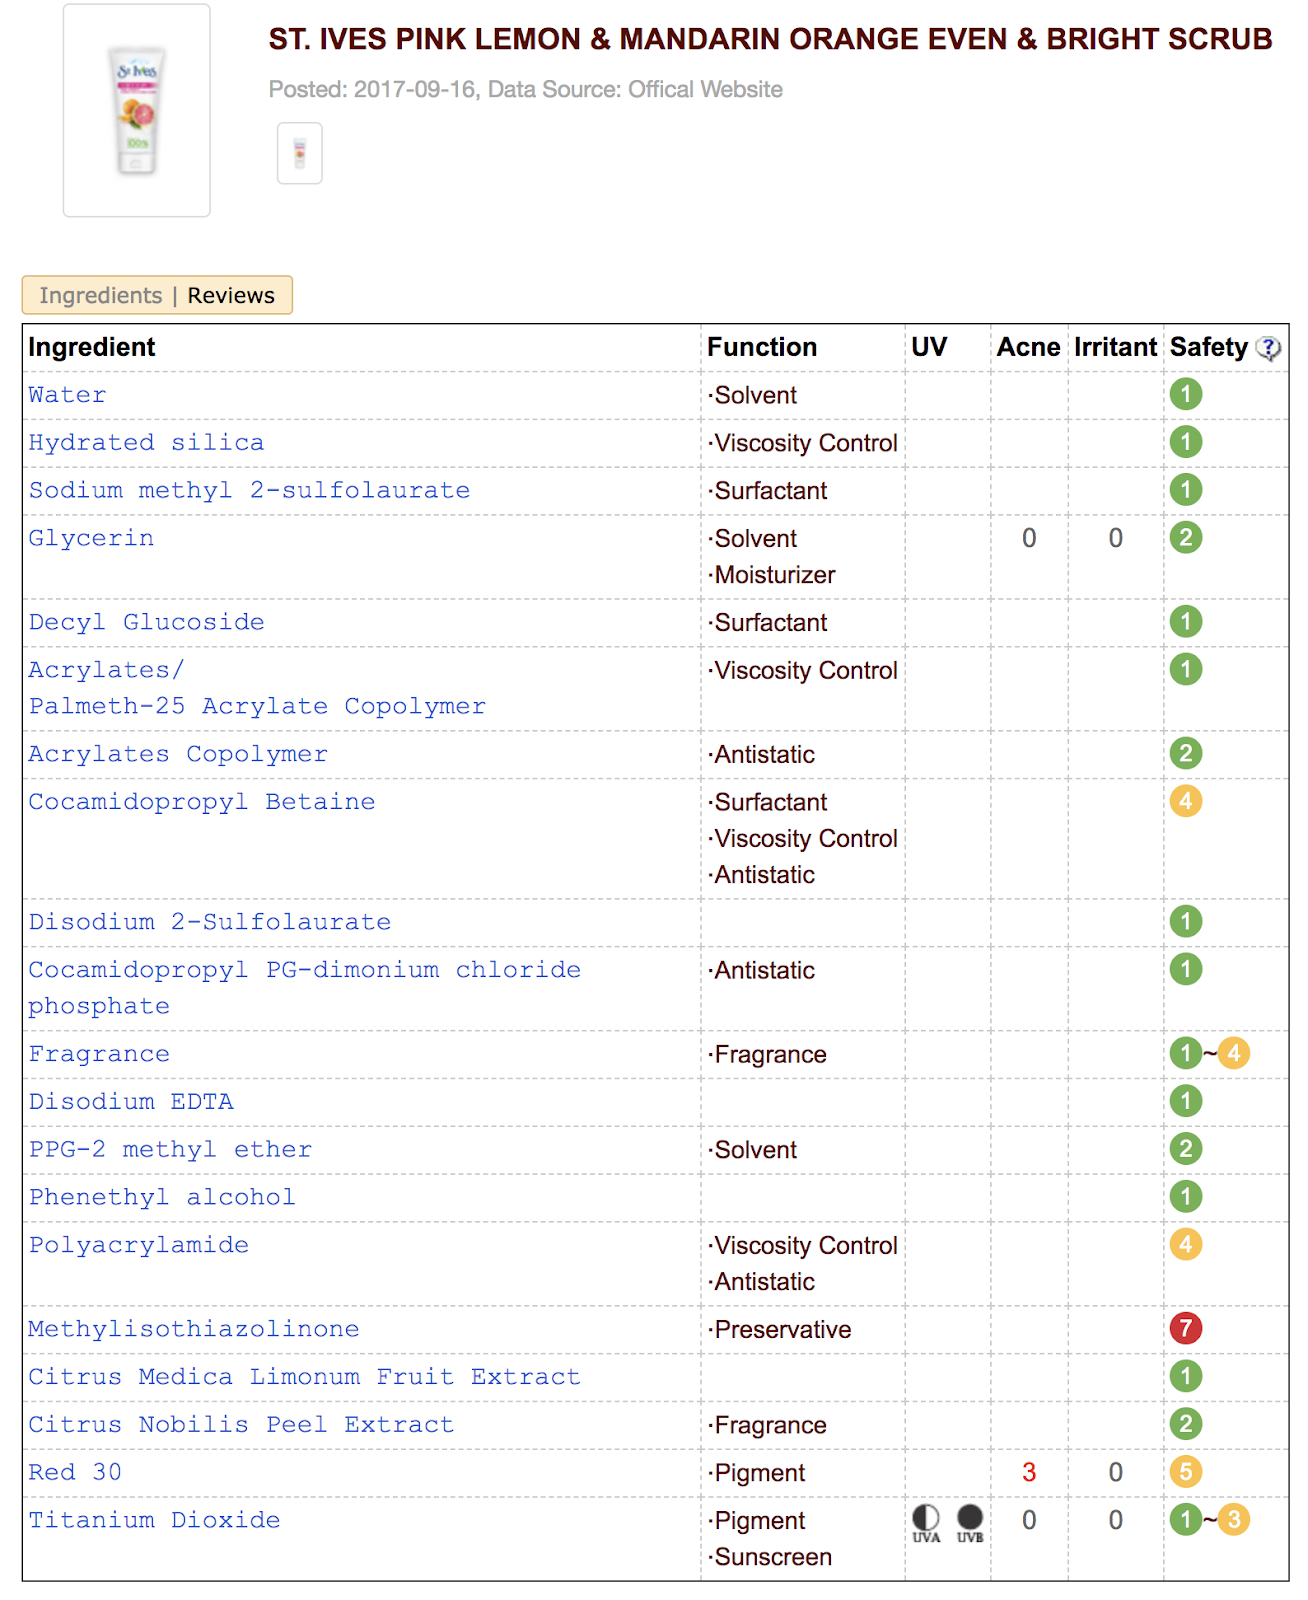Click safety rating badge 4 for Polyacrylamide
Screen dimensions: 1308x1600
1186,1245
